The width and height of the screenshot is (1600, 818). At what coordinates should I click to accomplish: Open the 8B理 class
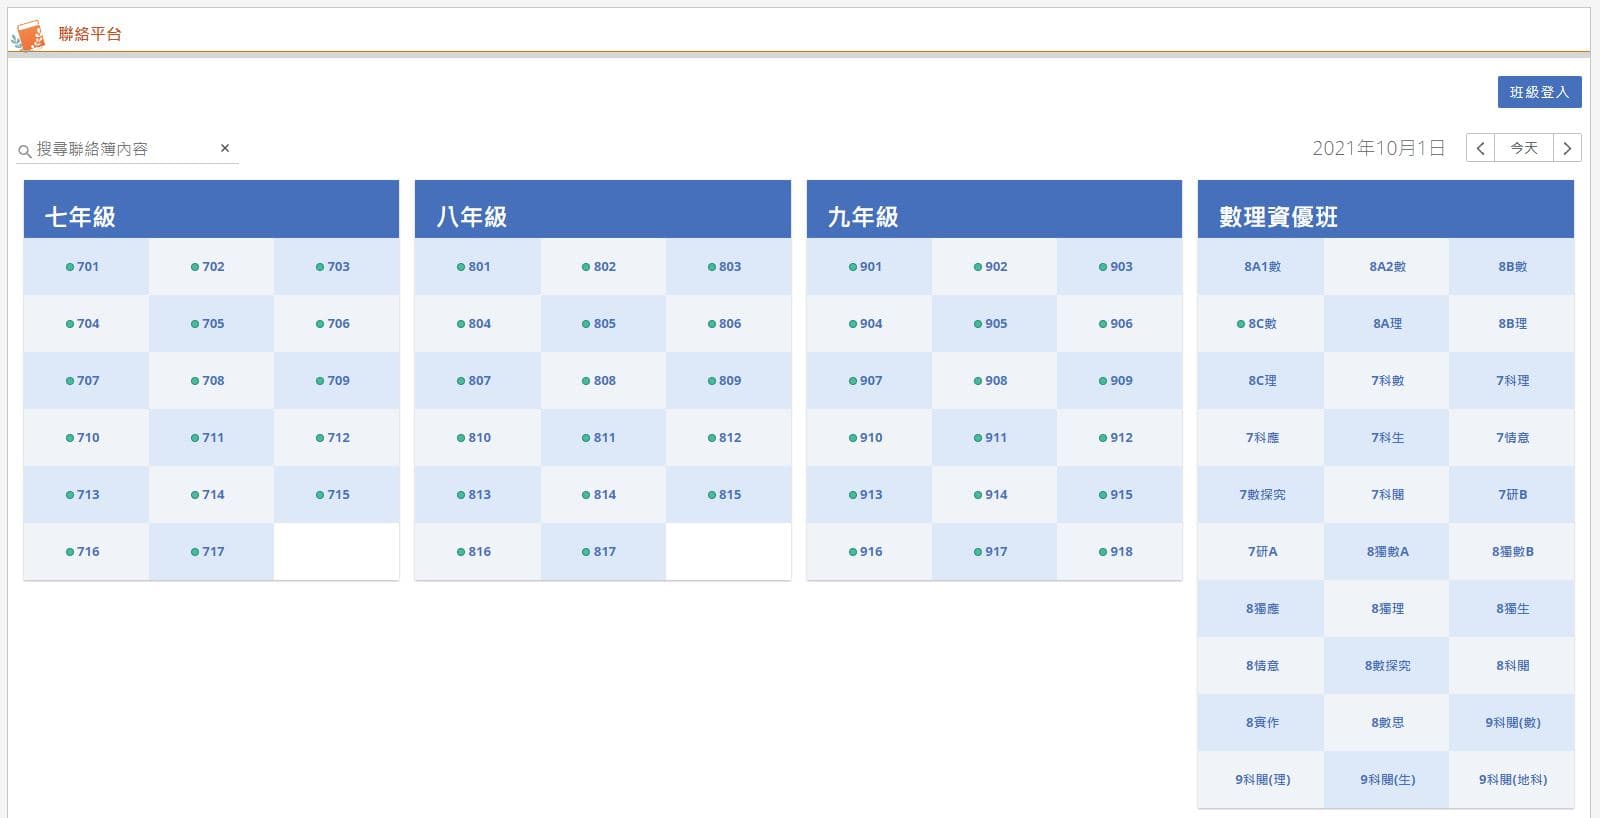click(x=1512, y=324)
